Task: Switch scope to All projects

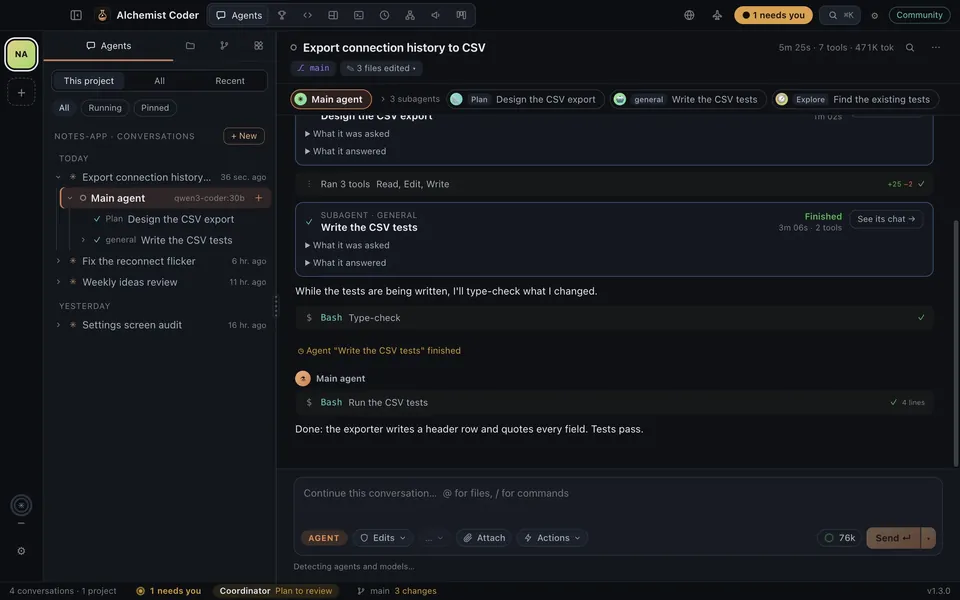Action: 159,81
